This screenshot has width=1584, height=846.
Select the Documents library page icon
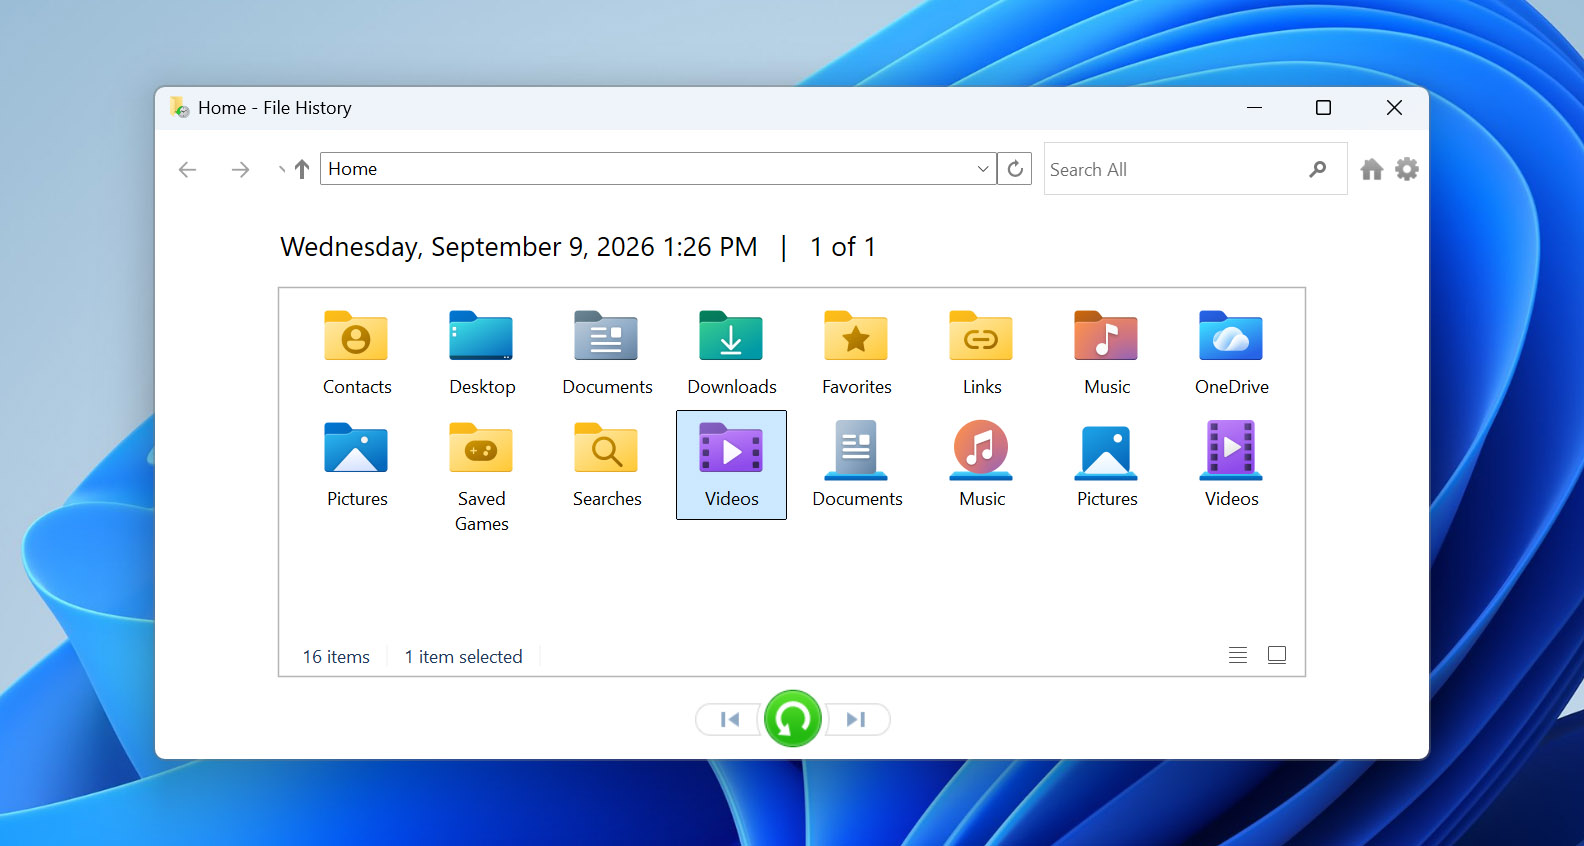pos(856,448)
